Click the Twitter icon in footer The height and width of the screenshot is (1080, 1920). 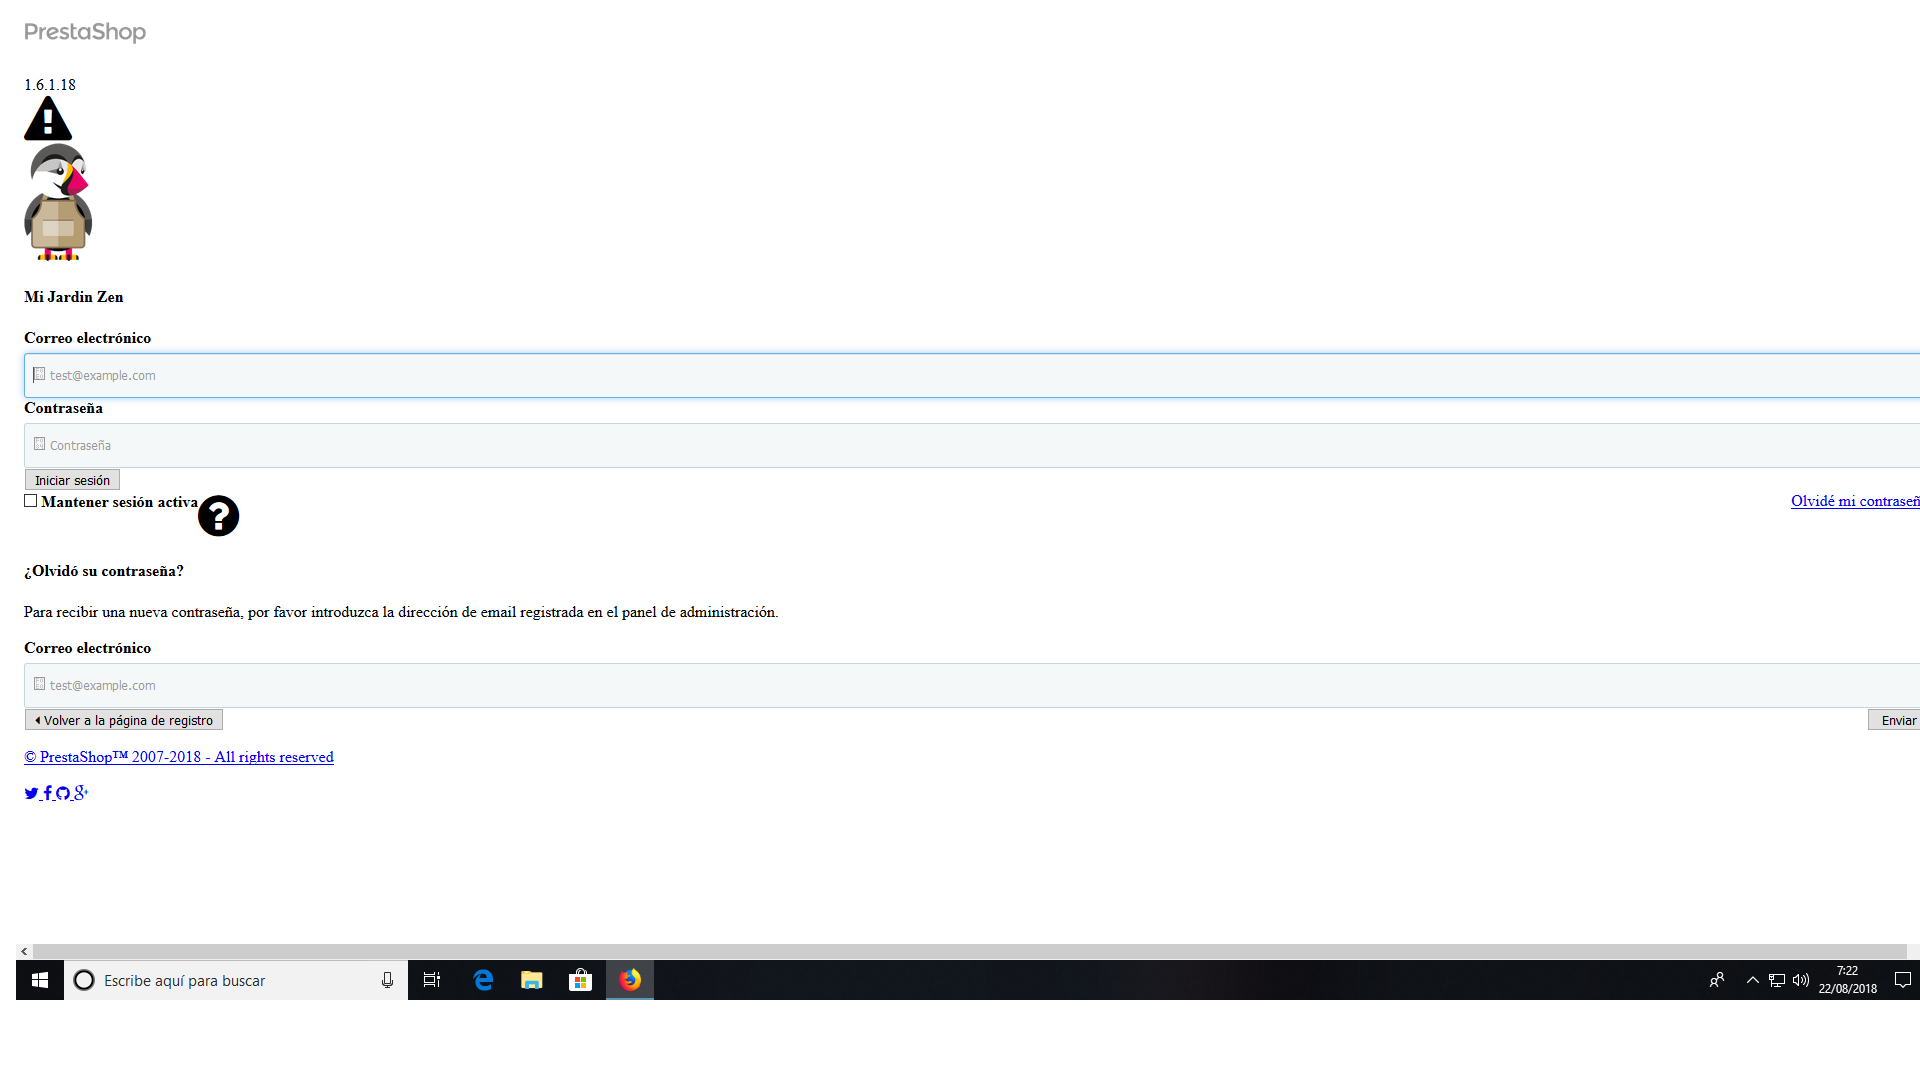pyautogui.click(x=31, y=793)
